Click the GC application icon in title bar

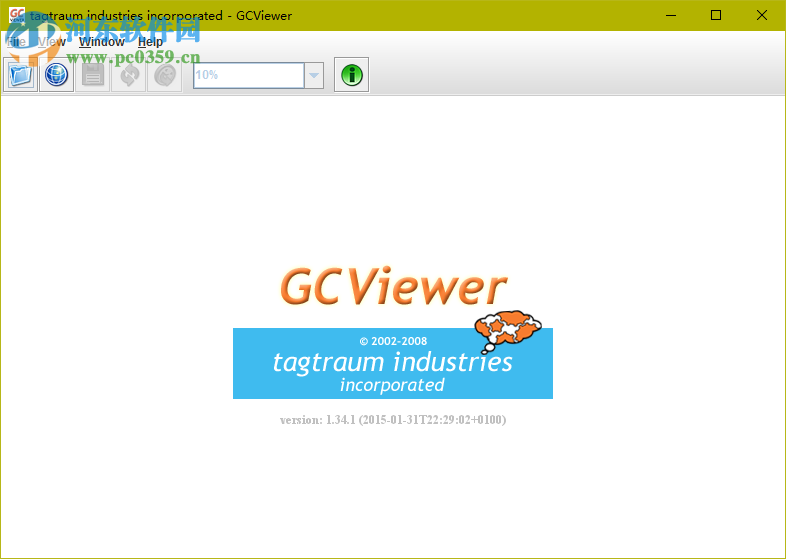click(x=17, y=15)
